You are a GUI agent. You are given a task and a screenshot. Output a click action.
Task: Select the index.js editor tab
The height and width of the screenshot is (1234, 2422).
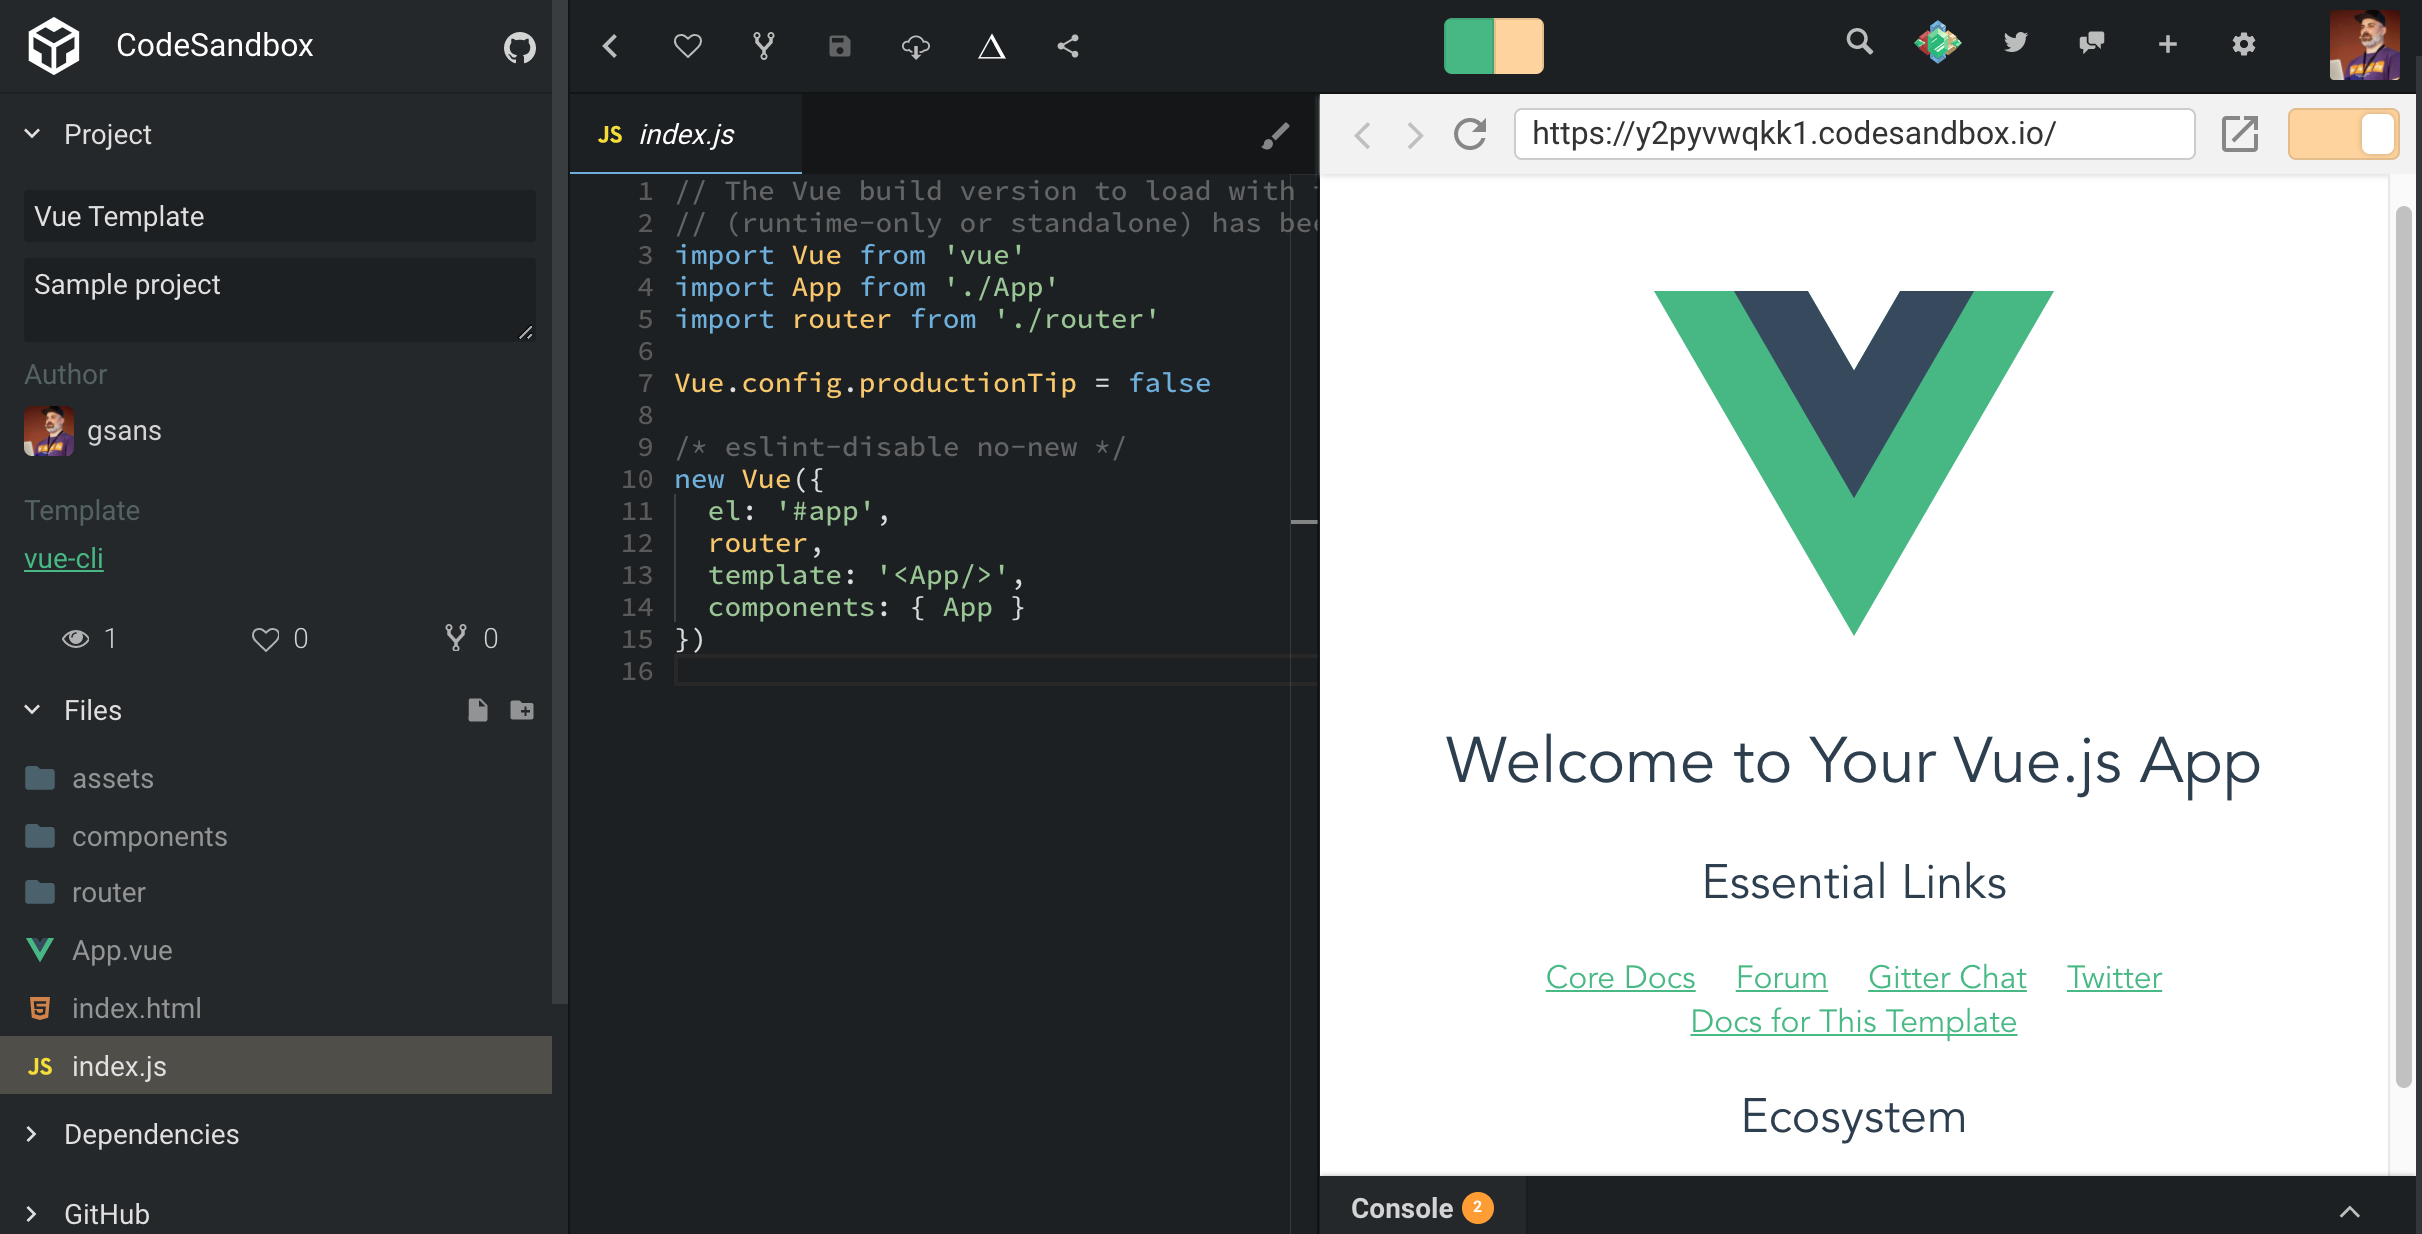tap(685, 135)
